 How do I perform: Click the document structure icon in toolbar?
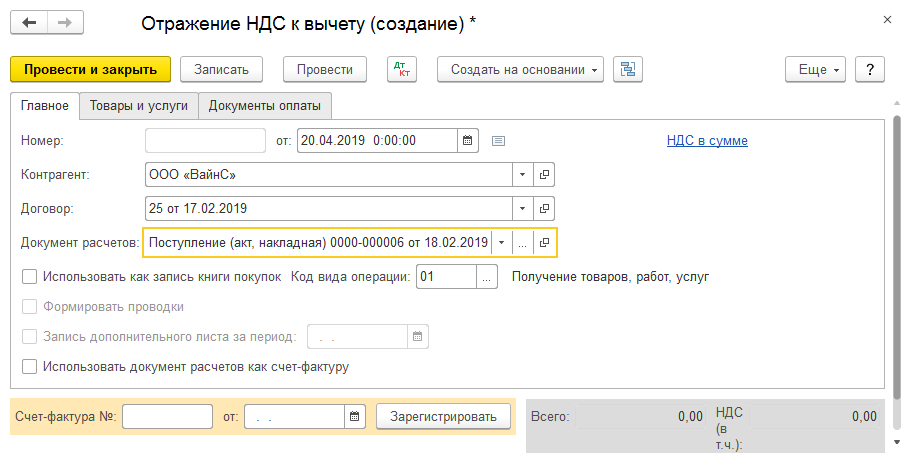pyautogui.click(x=627, y=69)
